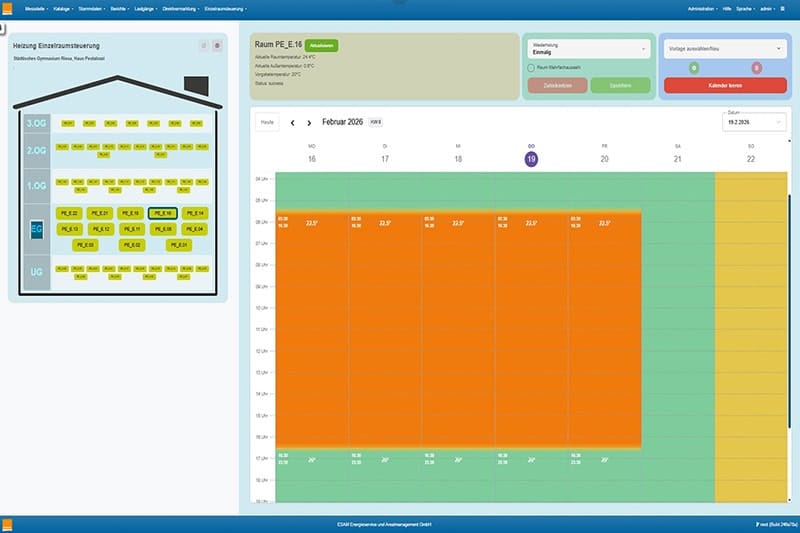This screenshot has width=800, height=533.
Task: Click the red round icon under Vorlage dropdown
Action: click(756, 68)
